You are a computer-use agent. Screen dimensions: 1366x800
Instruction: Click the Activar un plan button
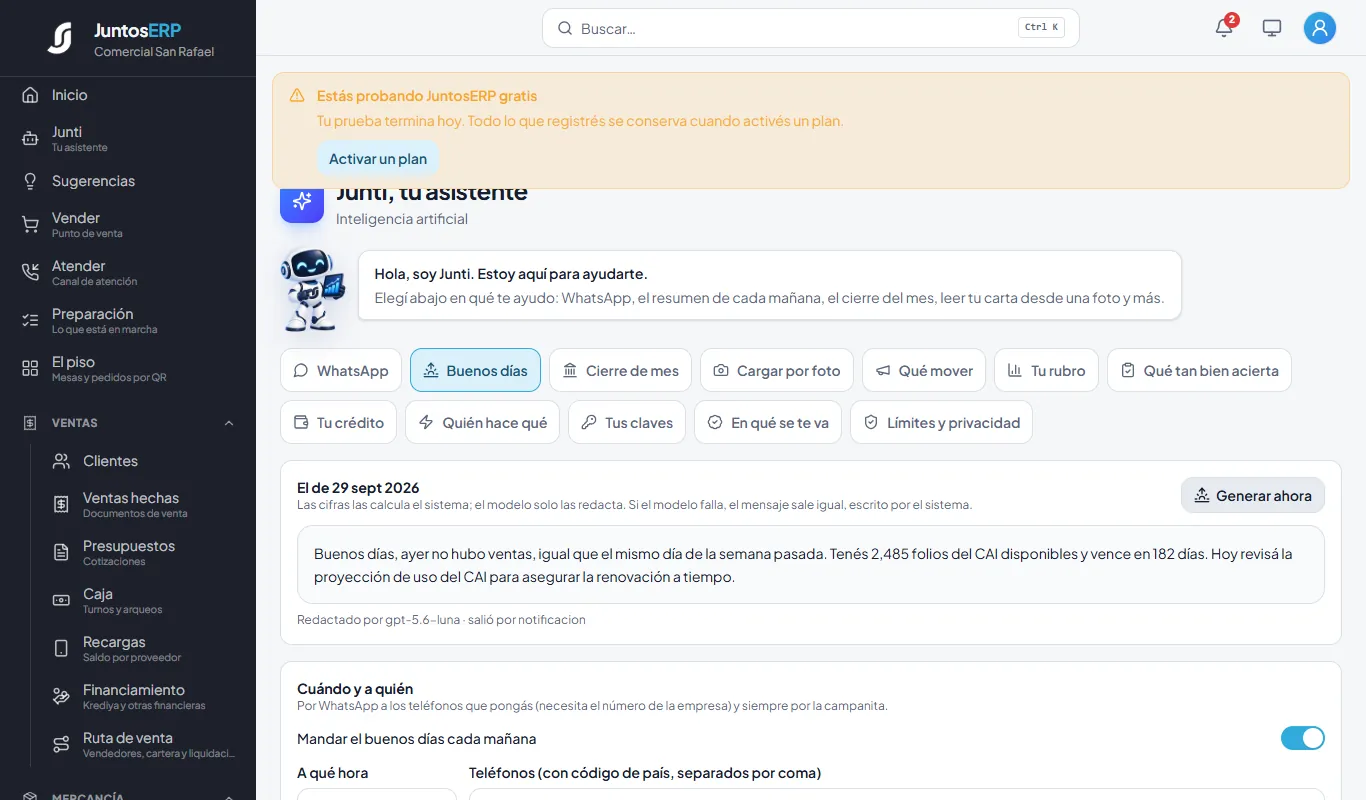point(378,159)
